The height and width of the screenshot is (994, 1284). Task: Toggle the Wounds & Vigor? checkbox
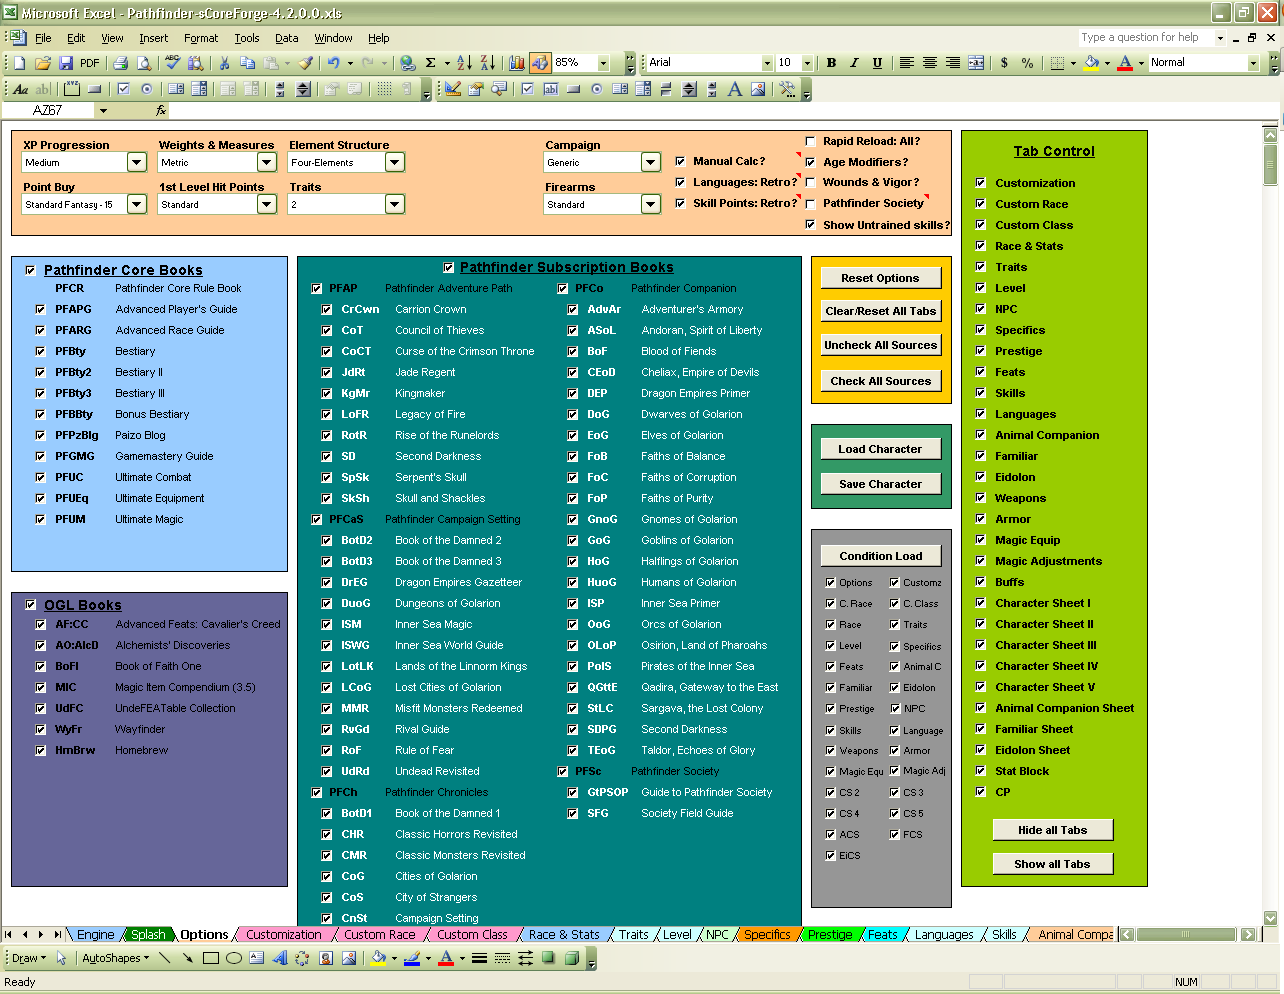[x=810, y=183]
